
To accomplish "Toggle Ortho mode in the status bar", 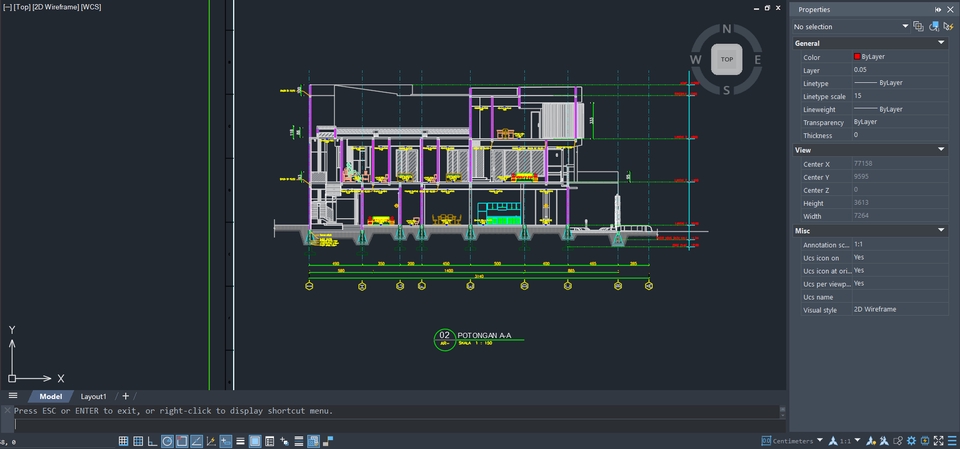I will [x=152, y=441].
